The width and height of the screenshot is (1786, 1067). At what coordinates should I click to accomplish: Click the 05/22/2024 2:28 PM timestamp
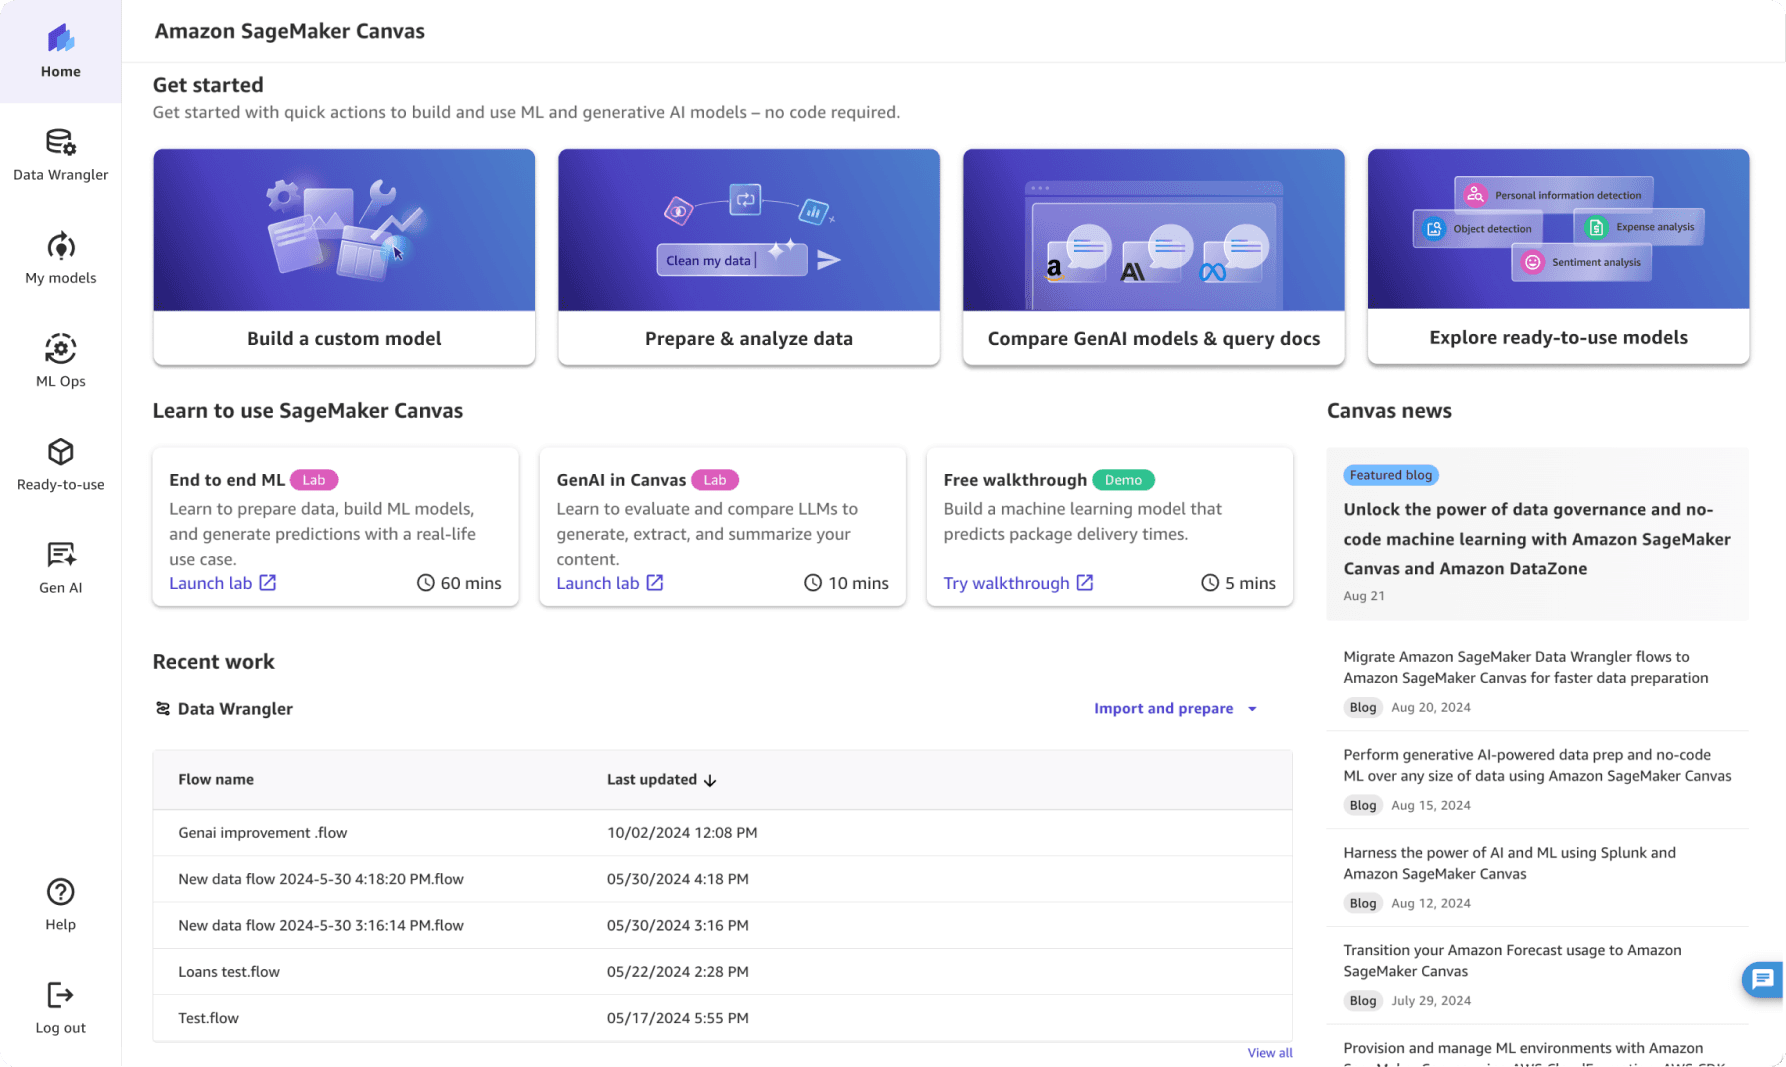tap(678, 972)
